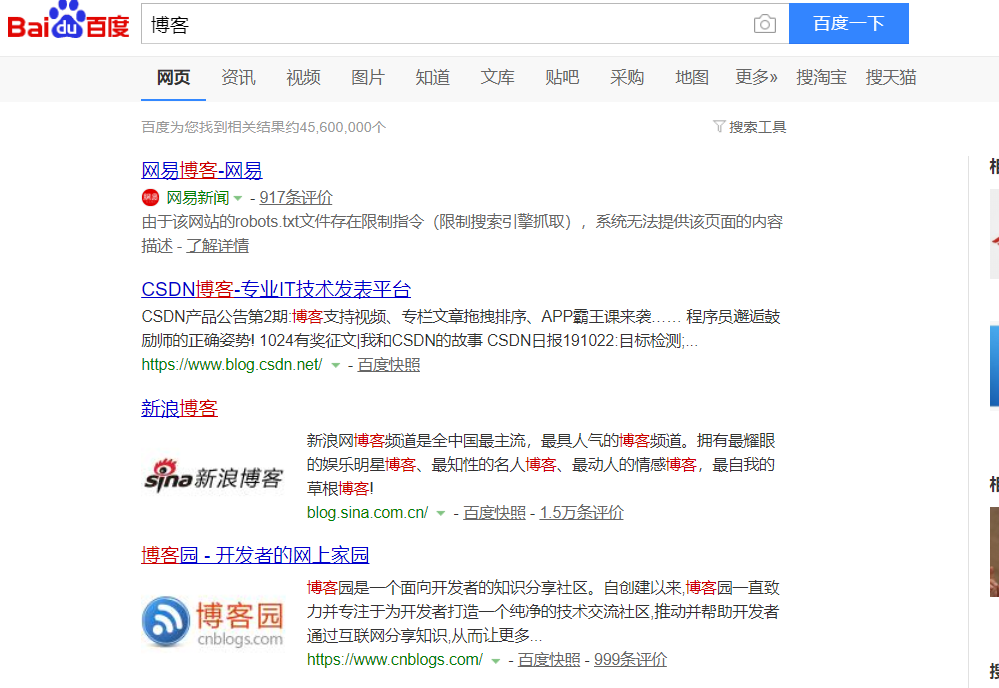This screenshot has height=688, width=999.
Task: Open the 采购 tab
Action: pyautogui.click(x=627, y=78)
